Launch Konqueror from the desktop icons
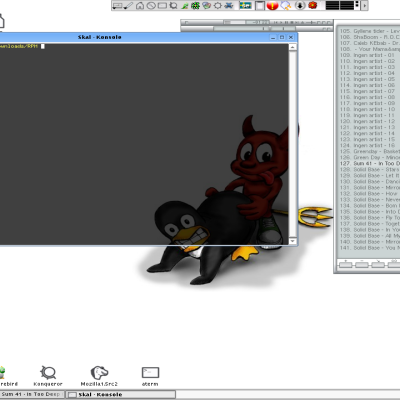400x400 pixels. click(x=48, y=376)
